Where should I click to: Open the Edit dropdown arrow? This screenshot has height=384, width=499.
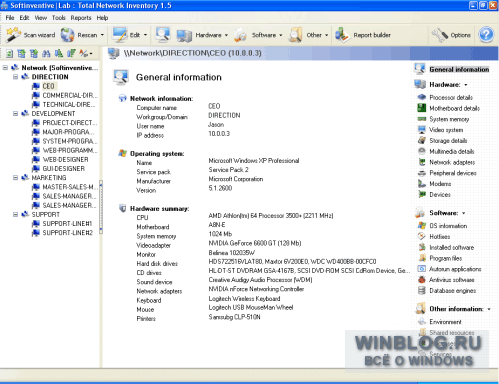click(x=145, y=35)
